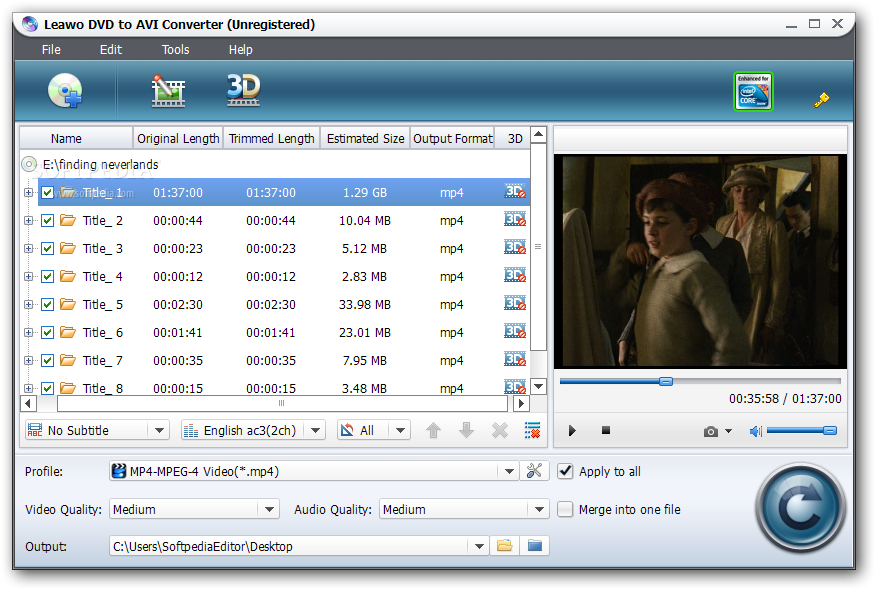Viewport: 876px width, 590px height.
Task: Mute audio with speaker icon
Action: tap(755, 431)
